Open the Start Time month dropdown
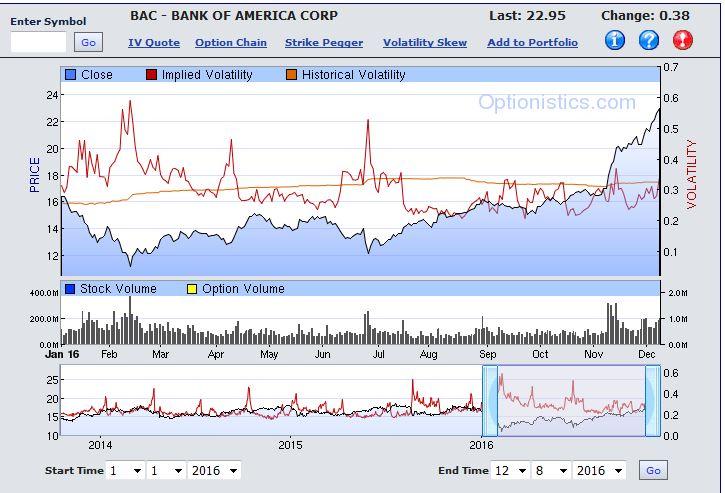 click(x=125, y=470)
